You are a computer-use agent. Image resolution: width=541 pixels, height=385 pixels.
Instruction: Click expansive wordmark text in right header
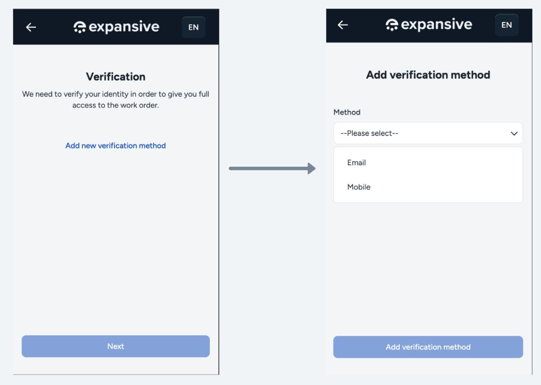tap(436, 24)
